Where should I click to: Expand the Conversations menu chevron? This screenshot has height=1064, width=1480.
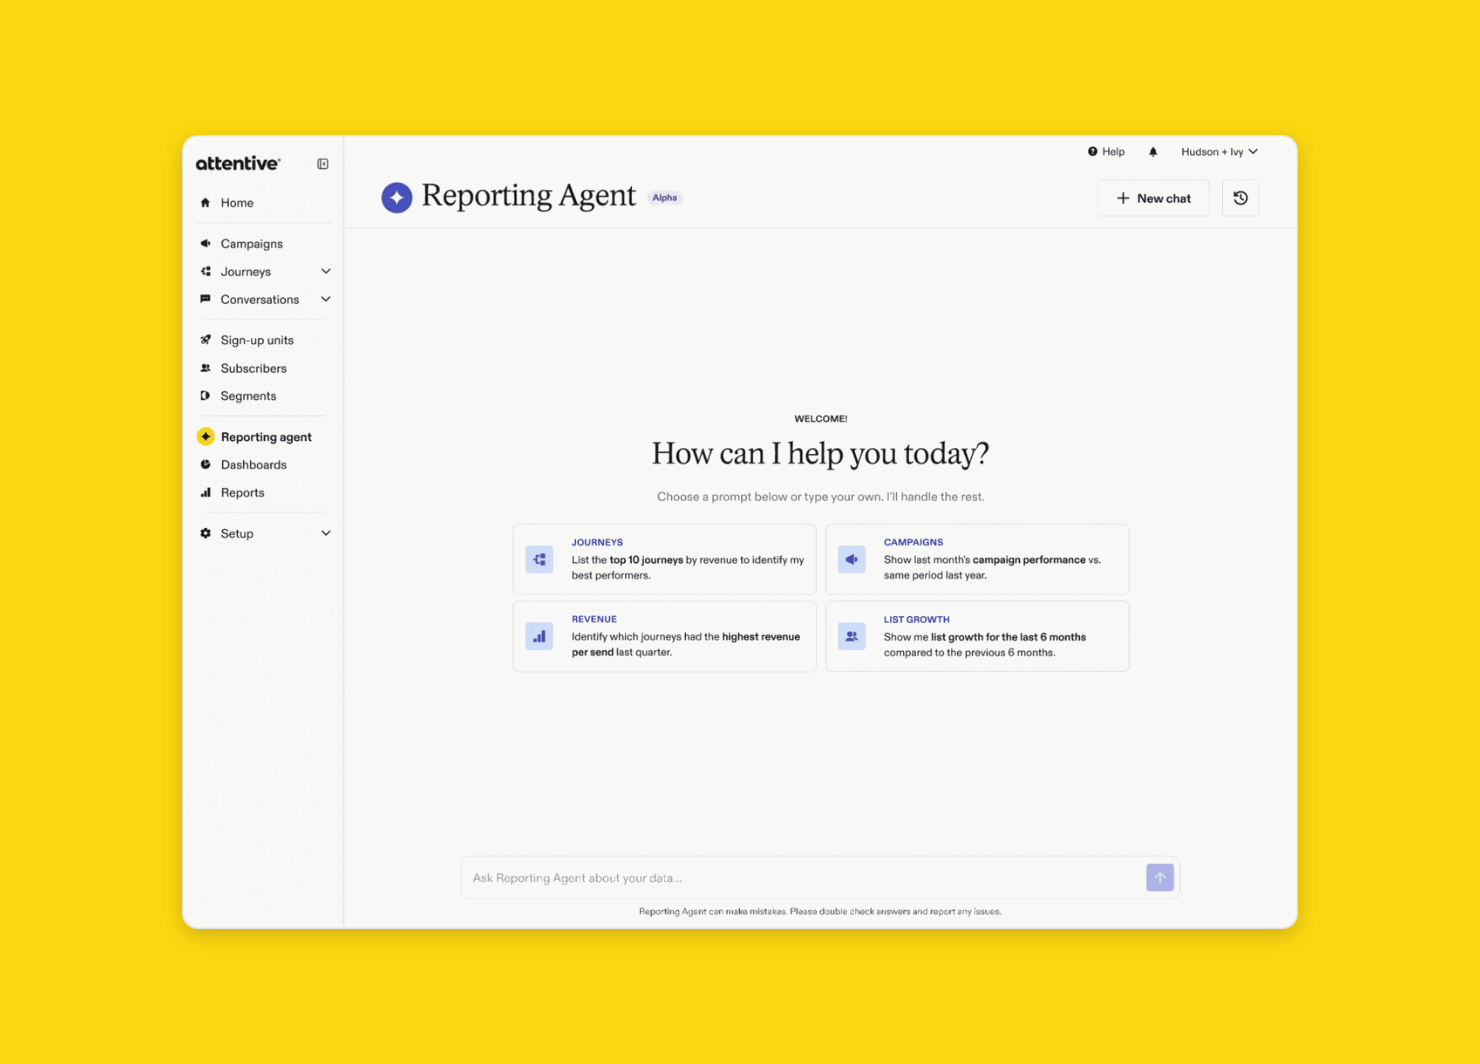[x=326, y=300]
